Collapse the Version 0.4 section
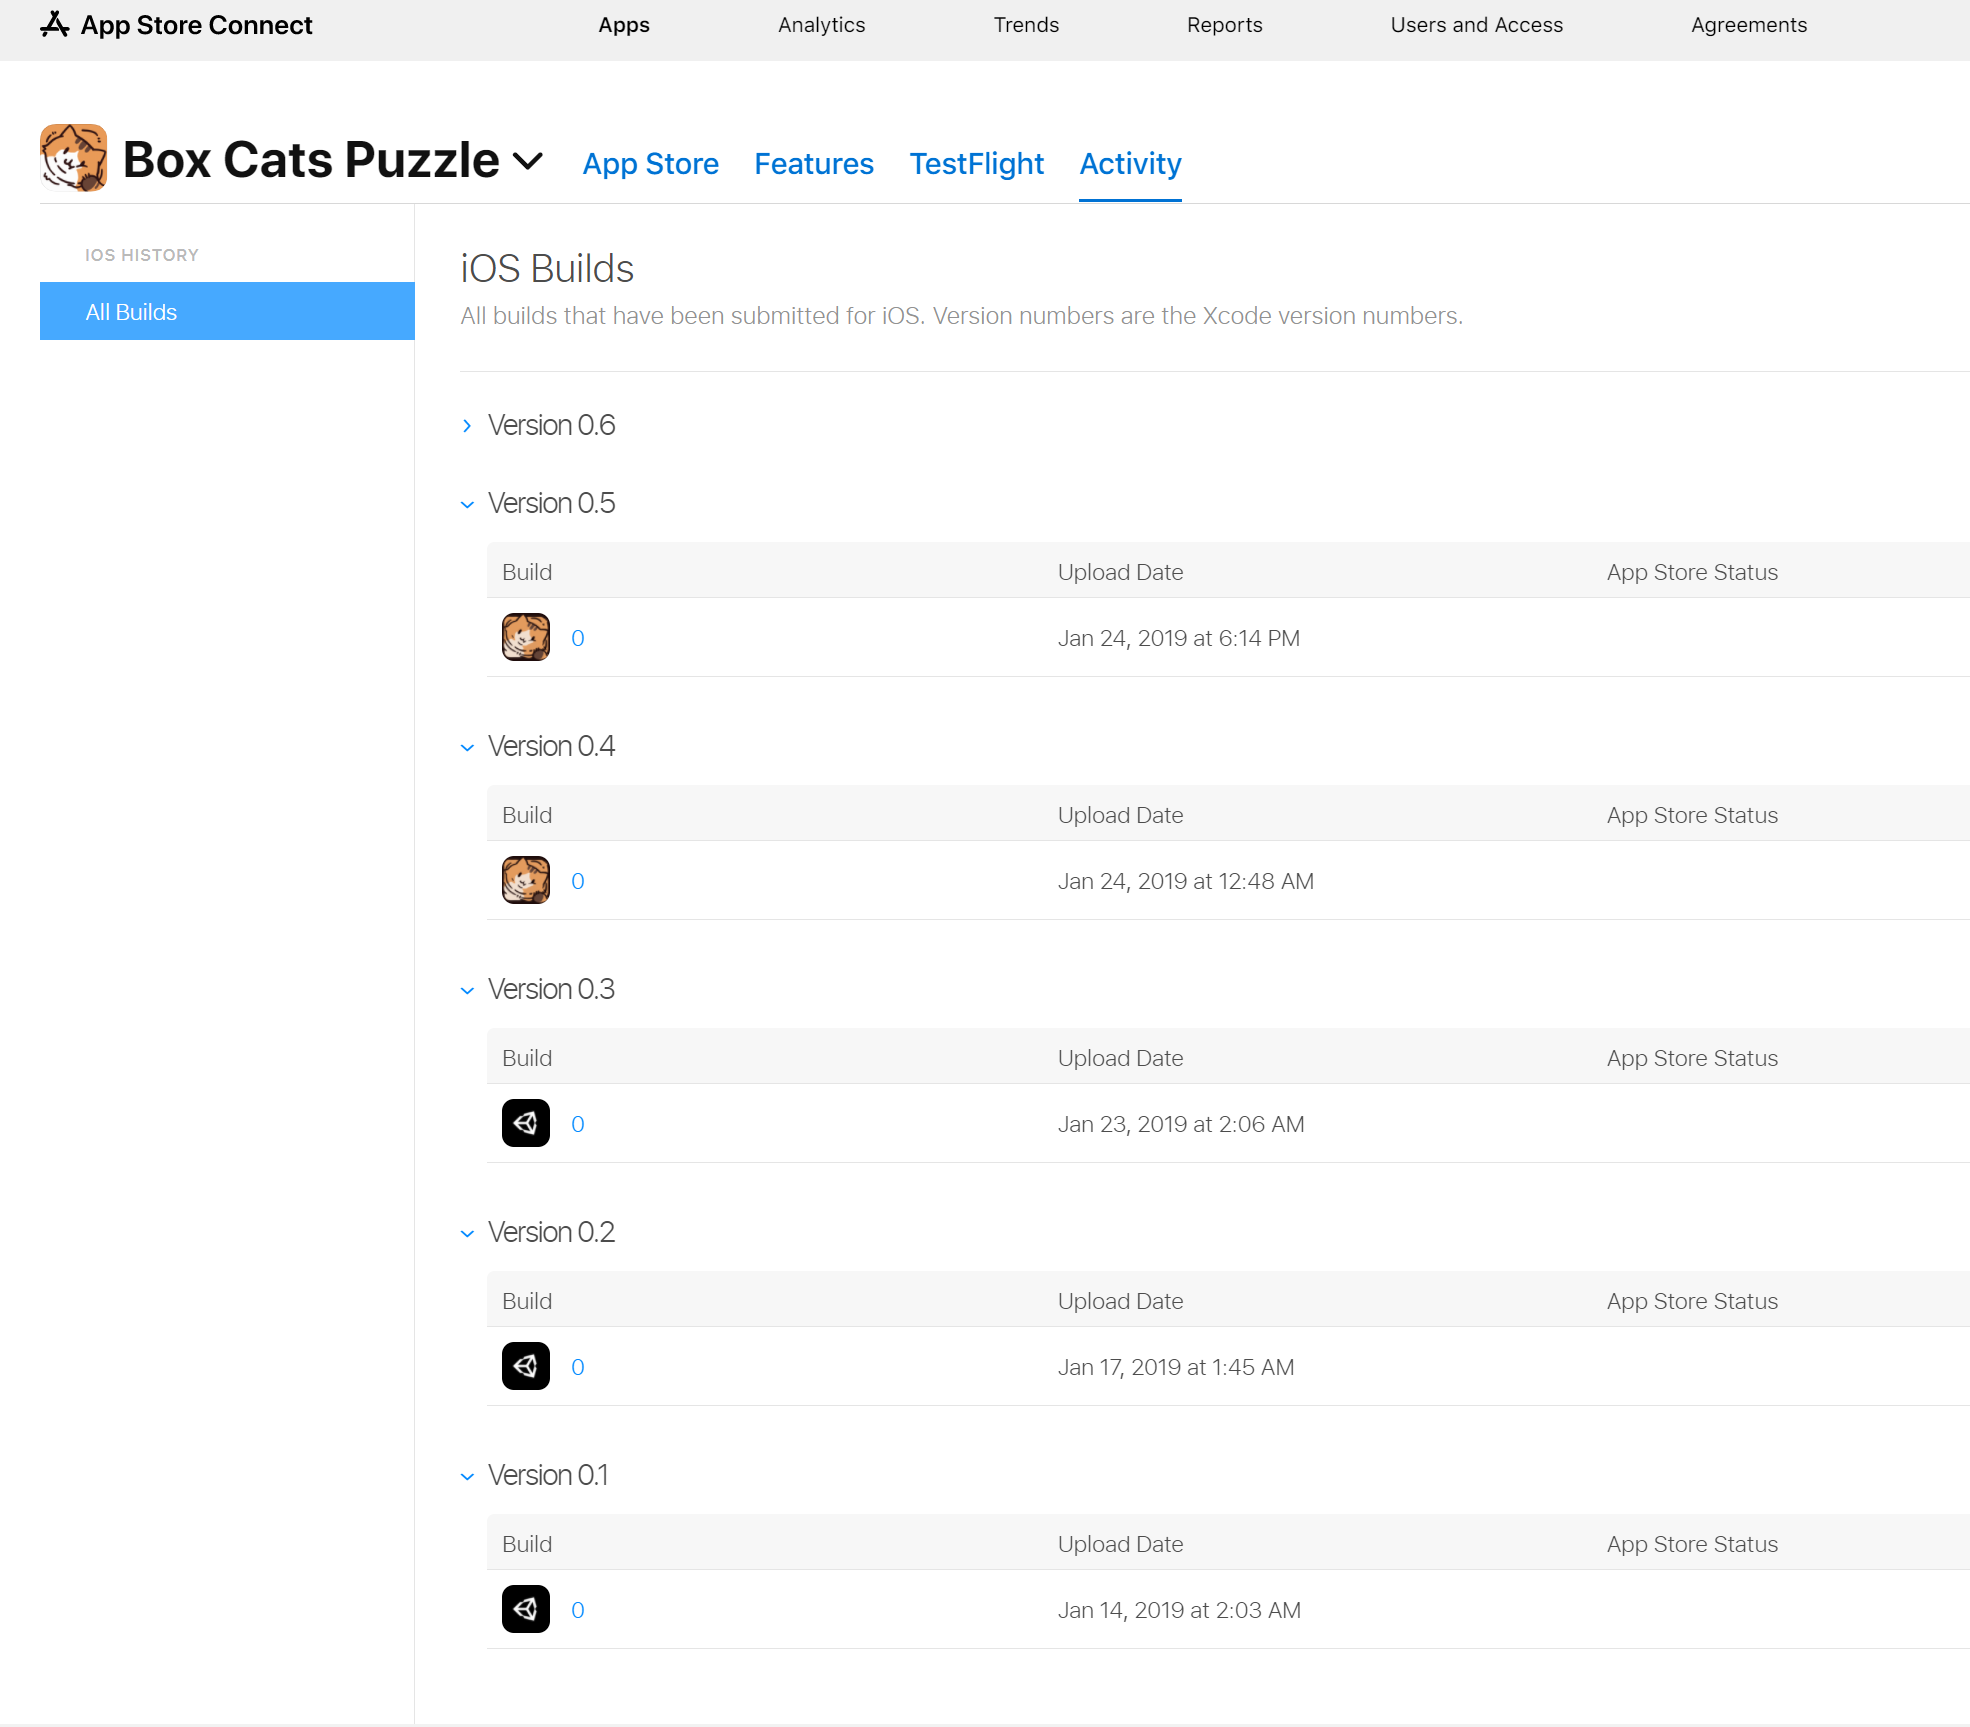The width and height of the screenshot is (1970, 1727). click(x=467, y=747)
